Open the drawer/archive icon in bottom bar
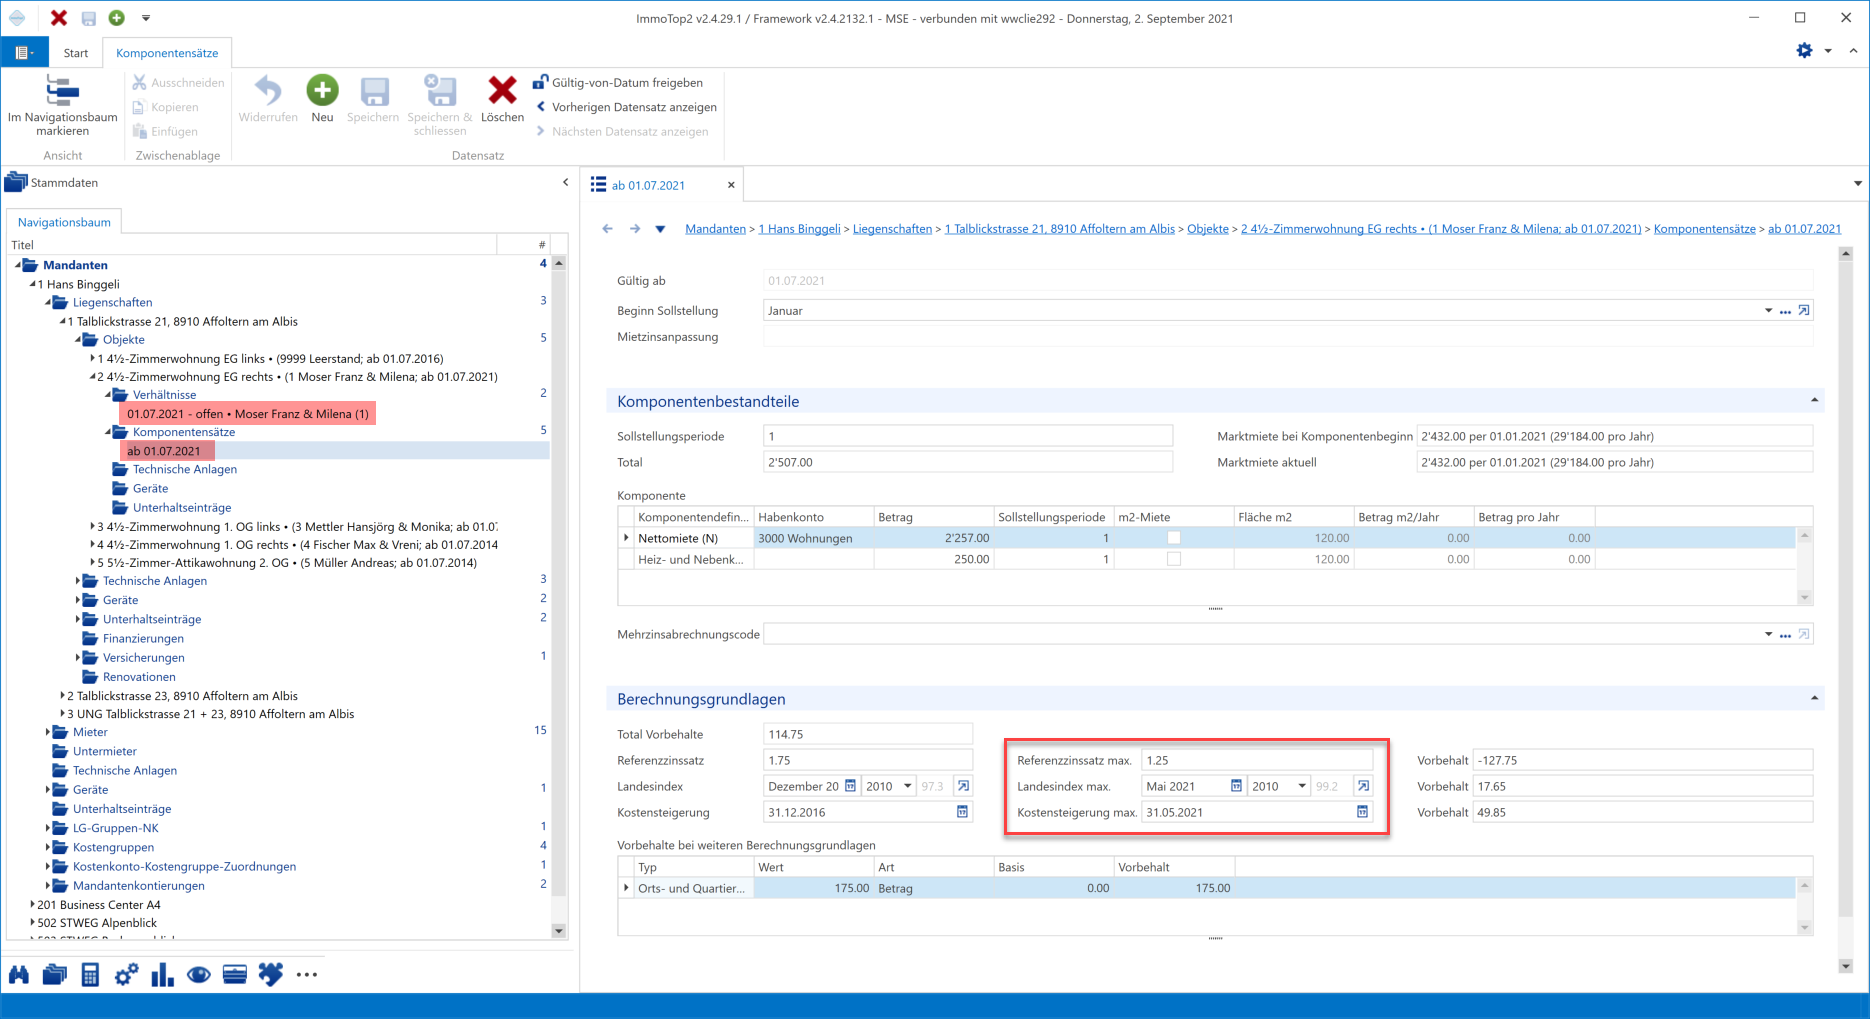The height and width of the screenshot is (1019, 1870). coord(235,975)
